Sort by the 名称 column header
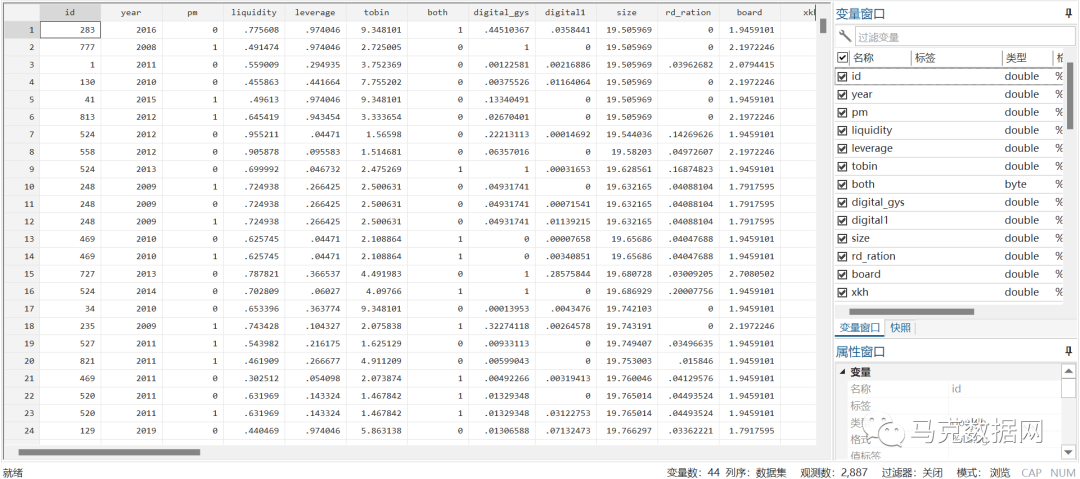Viewport: 1080px width, 479px height. (881, 59)
